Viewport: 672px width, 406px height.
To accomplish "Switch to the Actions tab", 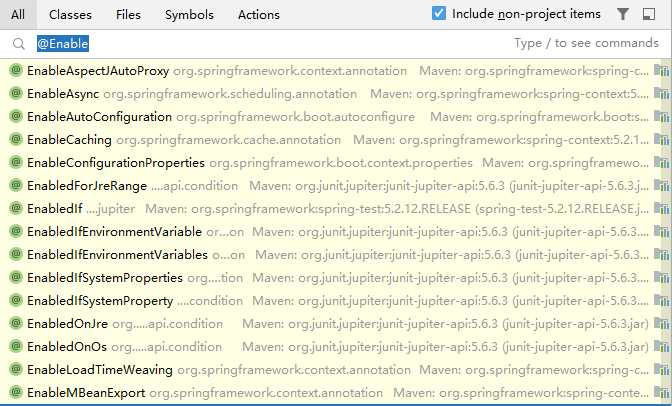I will [258, 15].
